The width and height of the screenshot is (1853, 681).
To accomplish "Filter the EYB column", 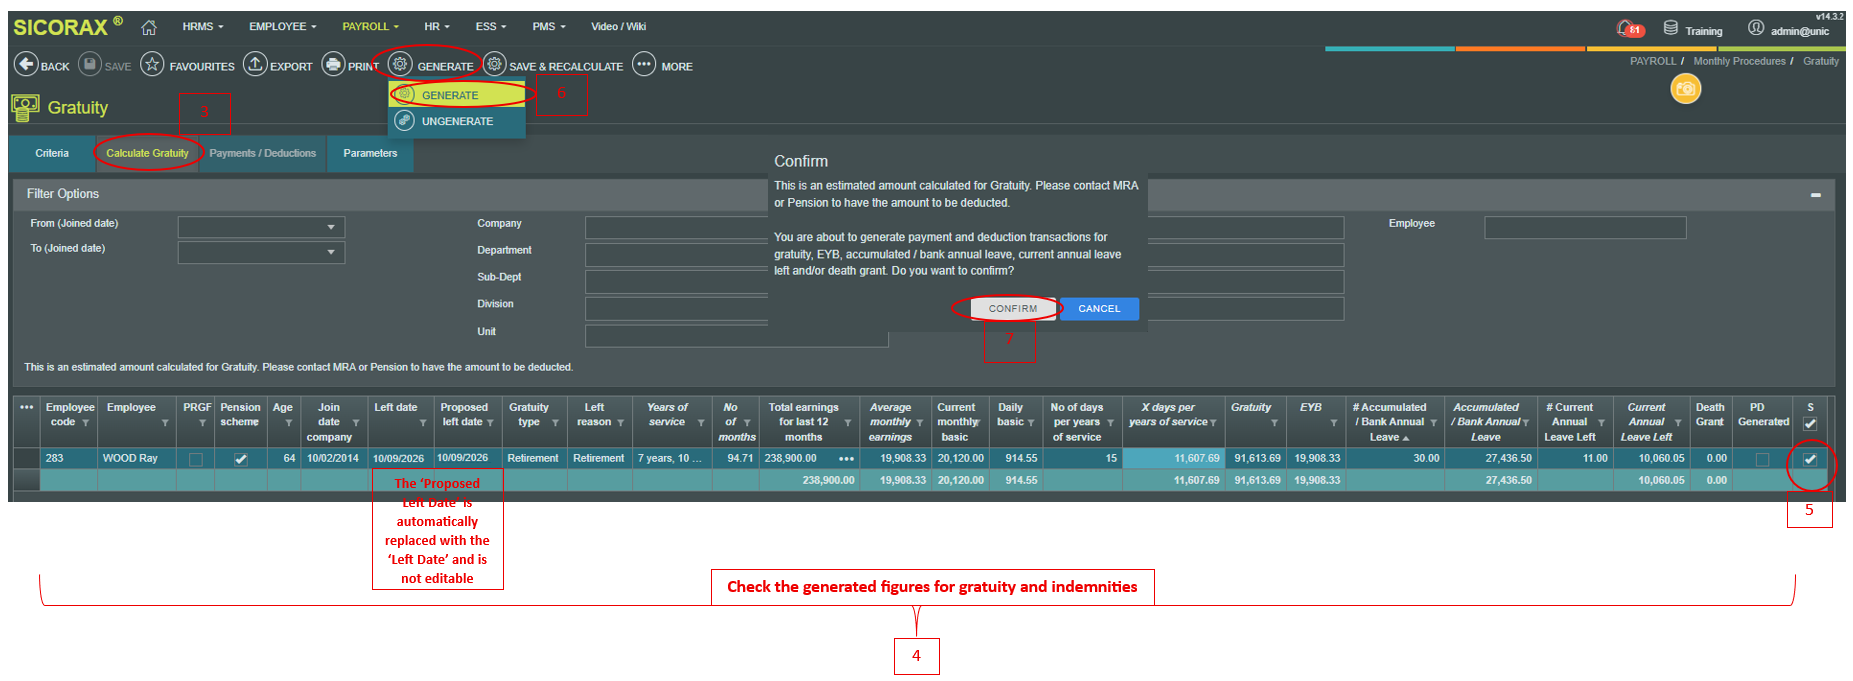I will point(1334,423).
